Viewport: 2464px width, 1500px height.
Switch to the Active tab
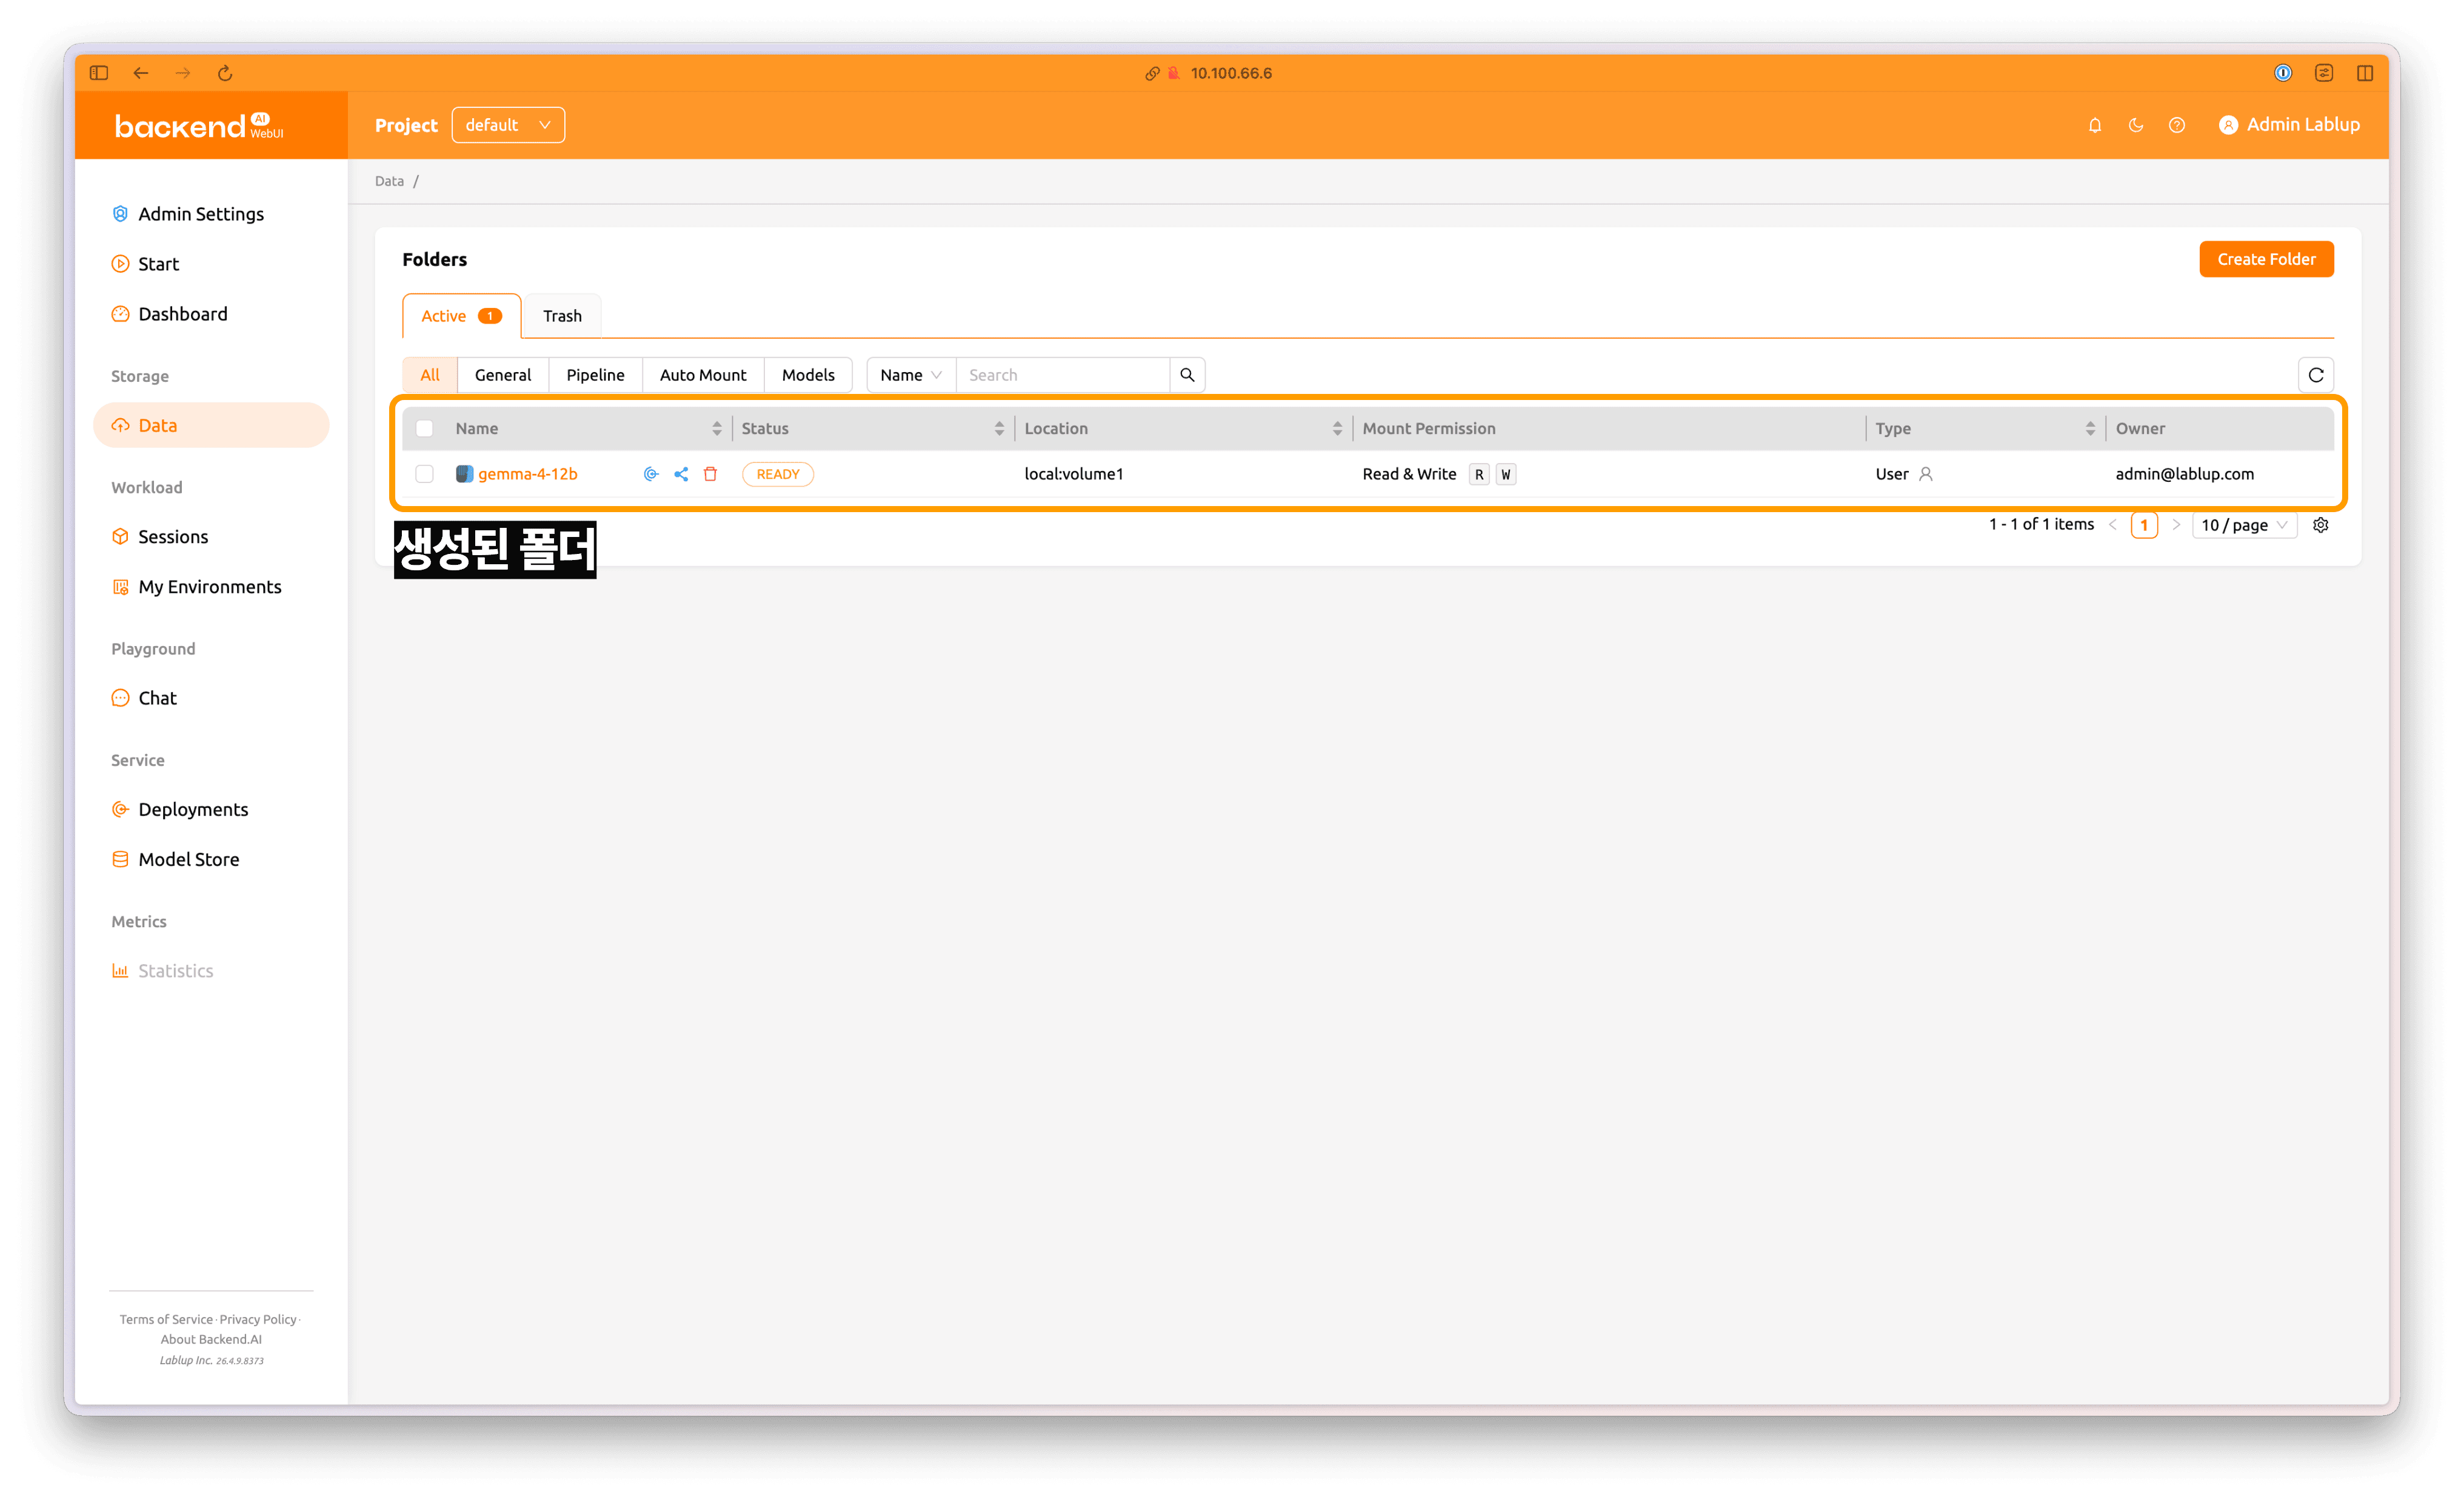tap(461, 316)
